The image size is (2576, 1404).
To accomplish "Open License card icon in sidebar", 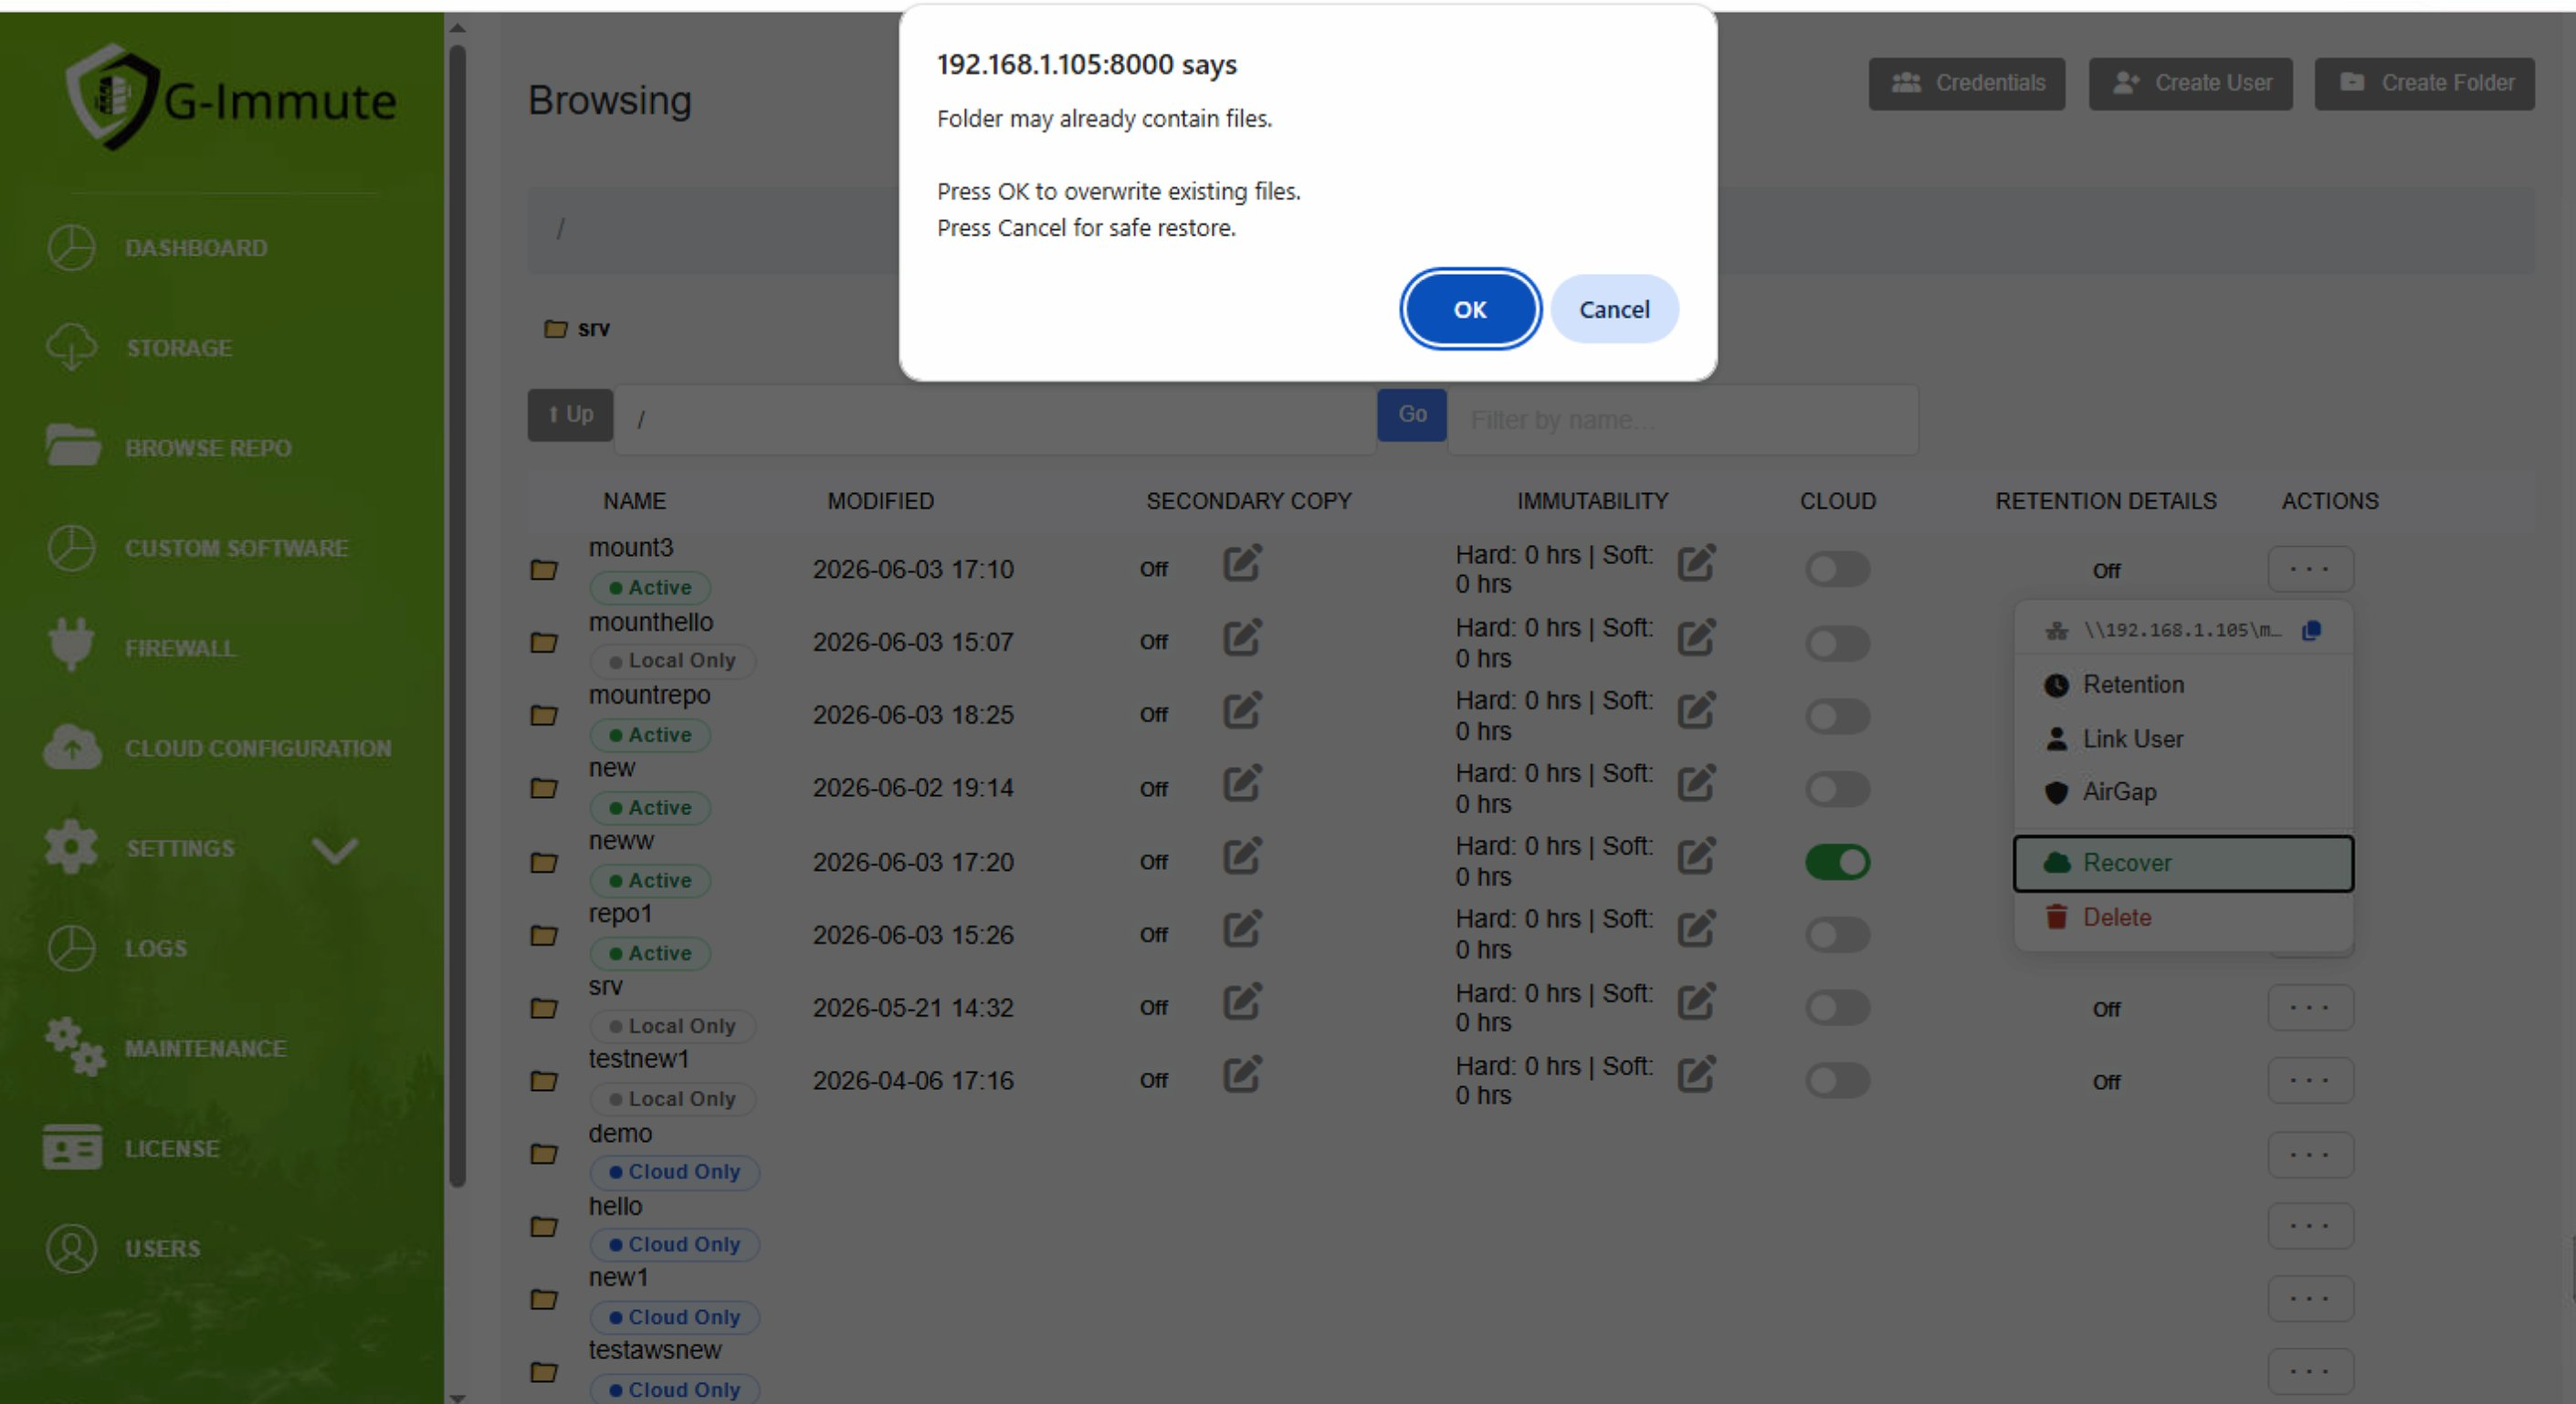I will [72, 1147].
